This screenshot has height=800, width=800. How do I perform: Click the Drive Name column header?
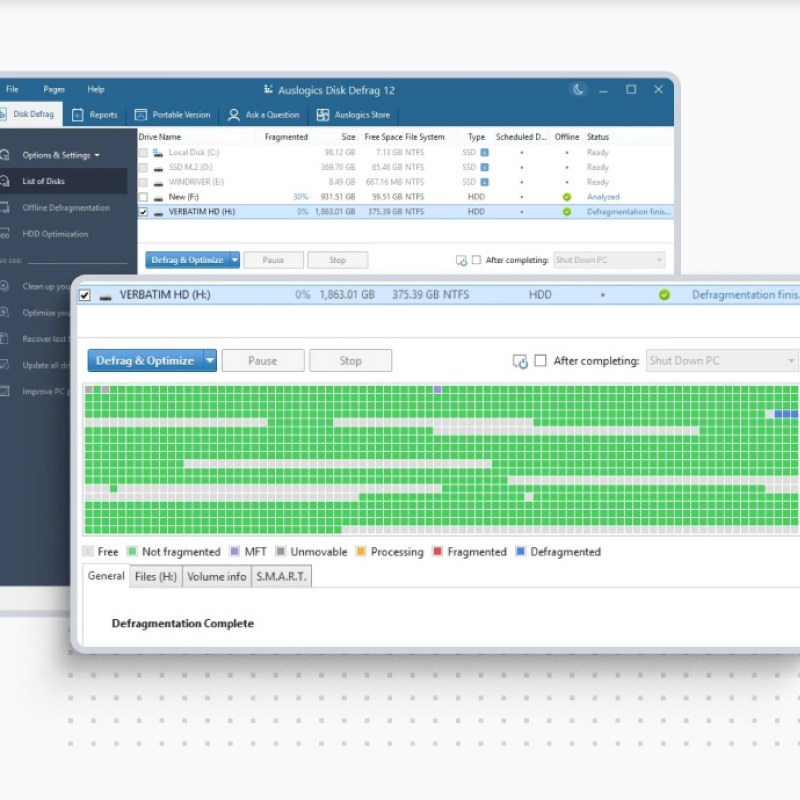[160, 137]
